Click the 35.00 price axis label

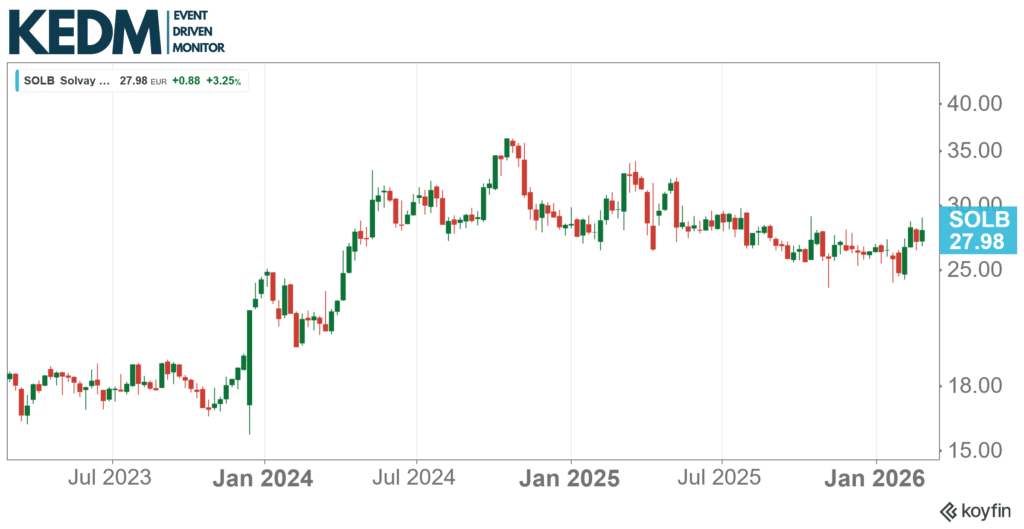pyautogui.click(x=973, y=152)
